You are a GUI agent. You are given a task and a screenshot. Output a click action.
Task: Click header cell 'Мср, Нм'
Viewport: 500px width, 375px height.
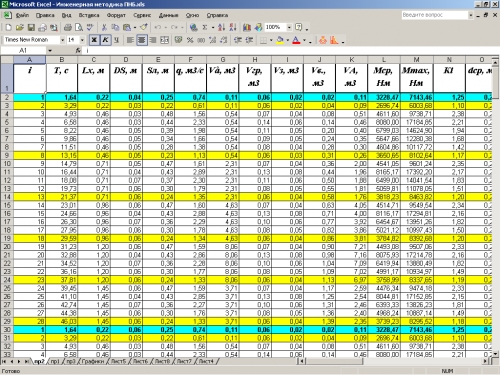pyautogui.click(x=384, y=77)
